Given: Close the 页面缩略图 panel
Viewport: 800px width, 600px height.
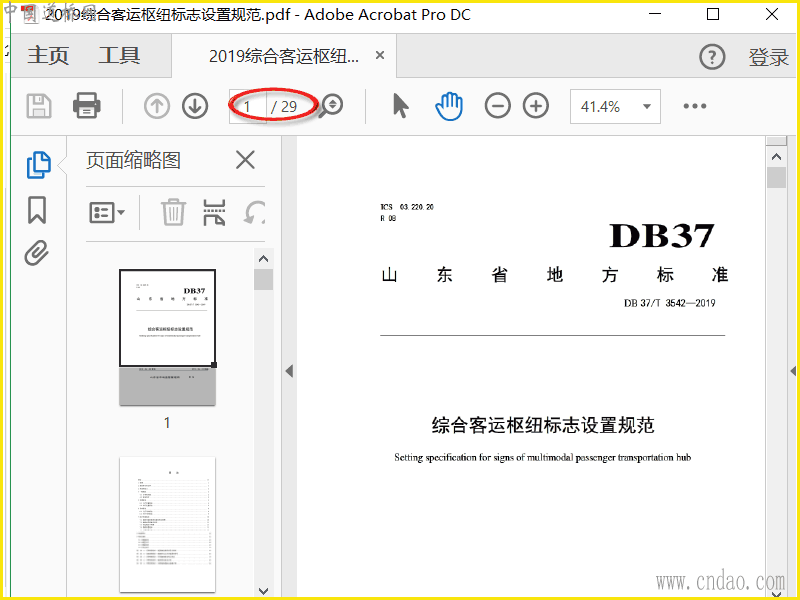Looking at the screenshot, I should click(245, 160).
